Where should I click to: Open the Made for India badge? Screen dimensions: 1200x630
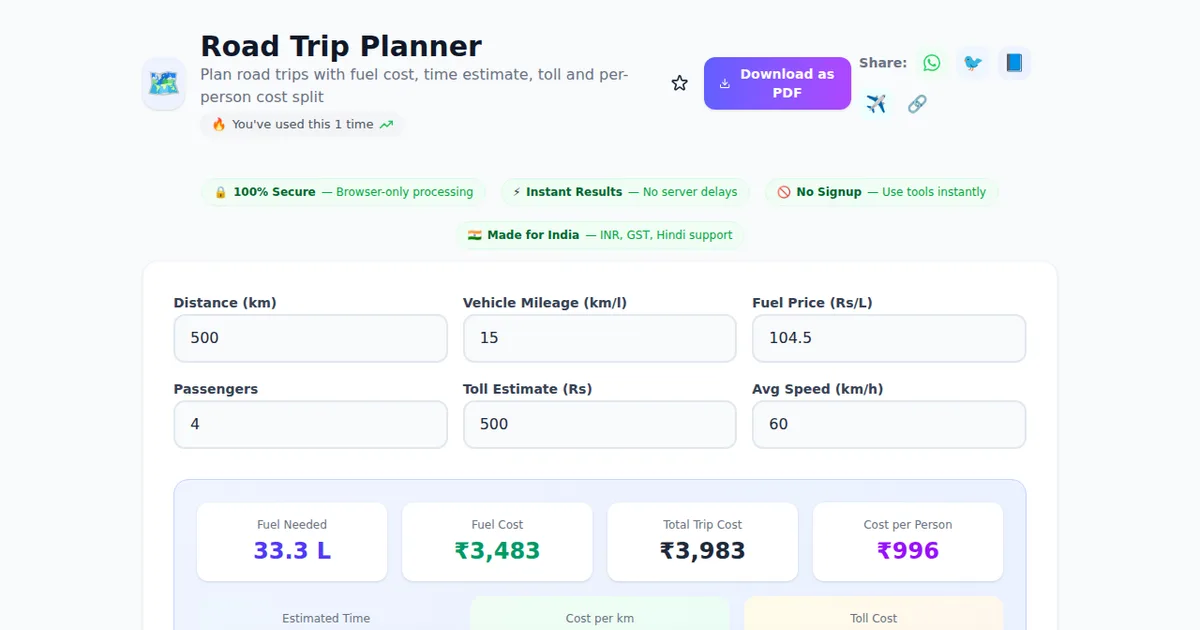click(601, 235)
